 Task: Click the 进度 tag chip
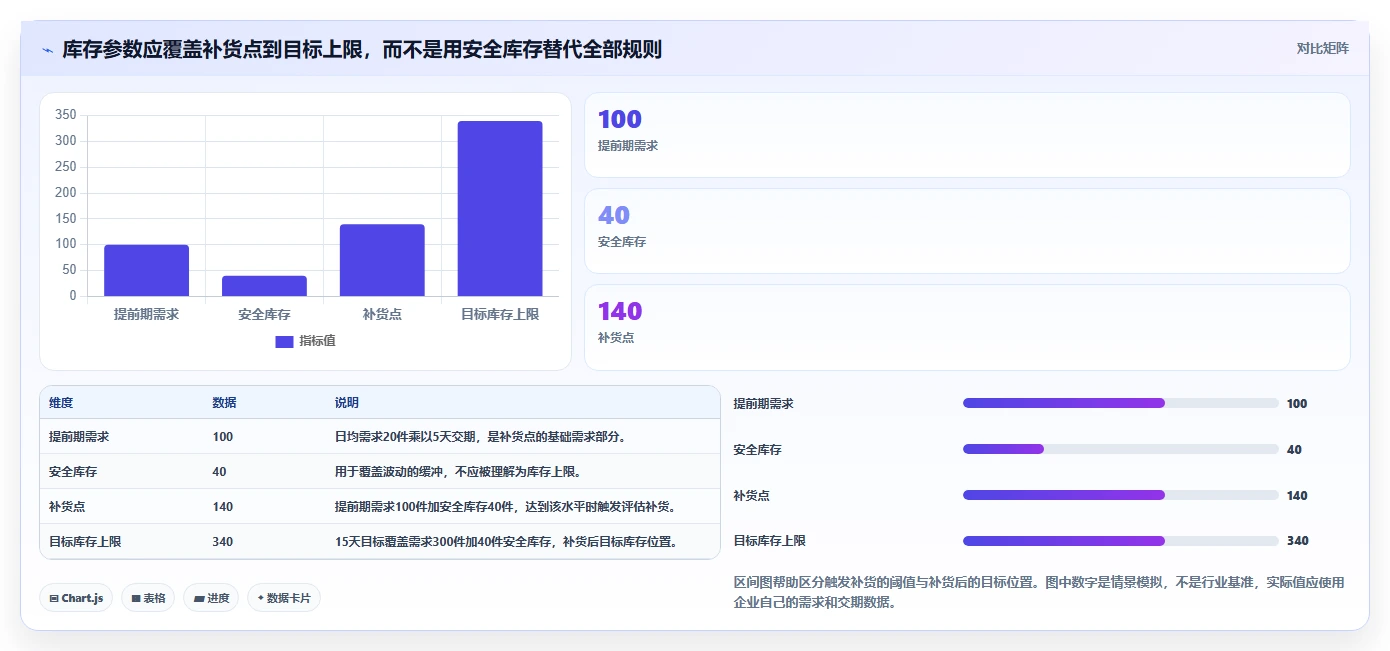click(211, 598)
